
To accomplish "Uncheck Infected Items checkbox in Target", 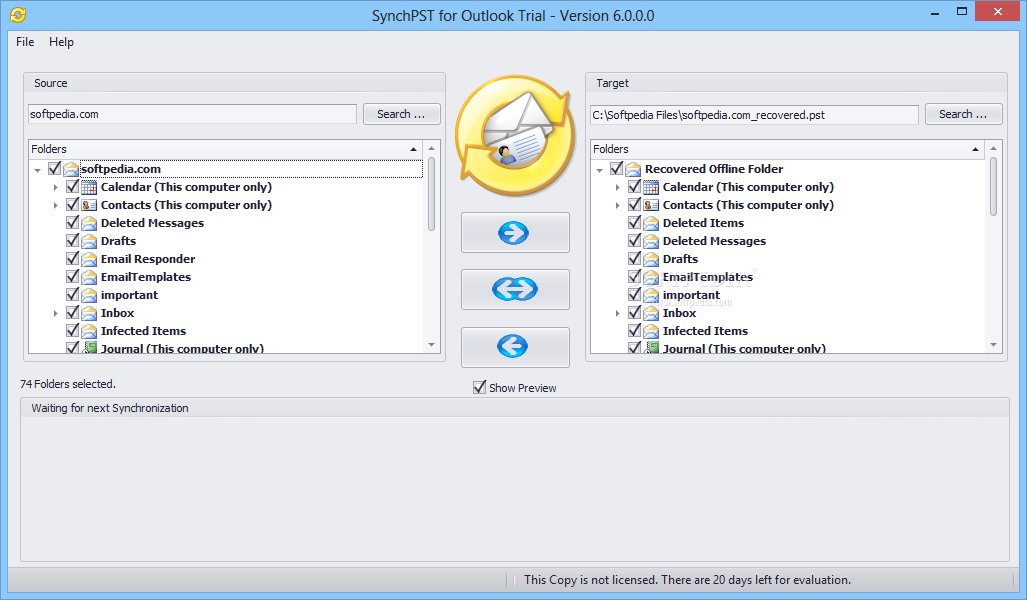I will [635, 331].
